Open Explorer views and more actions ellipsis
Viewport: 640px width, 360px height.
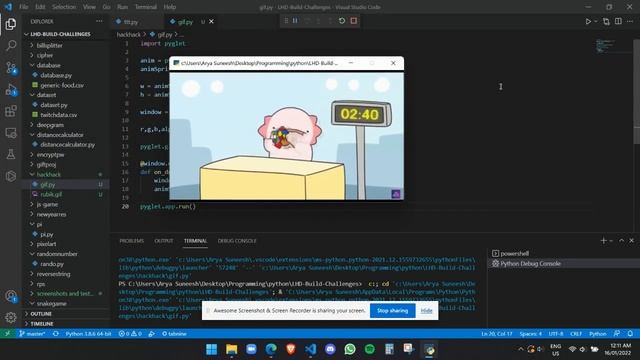tap(99, 21)
